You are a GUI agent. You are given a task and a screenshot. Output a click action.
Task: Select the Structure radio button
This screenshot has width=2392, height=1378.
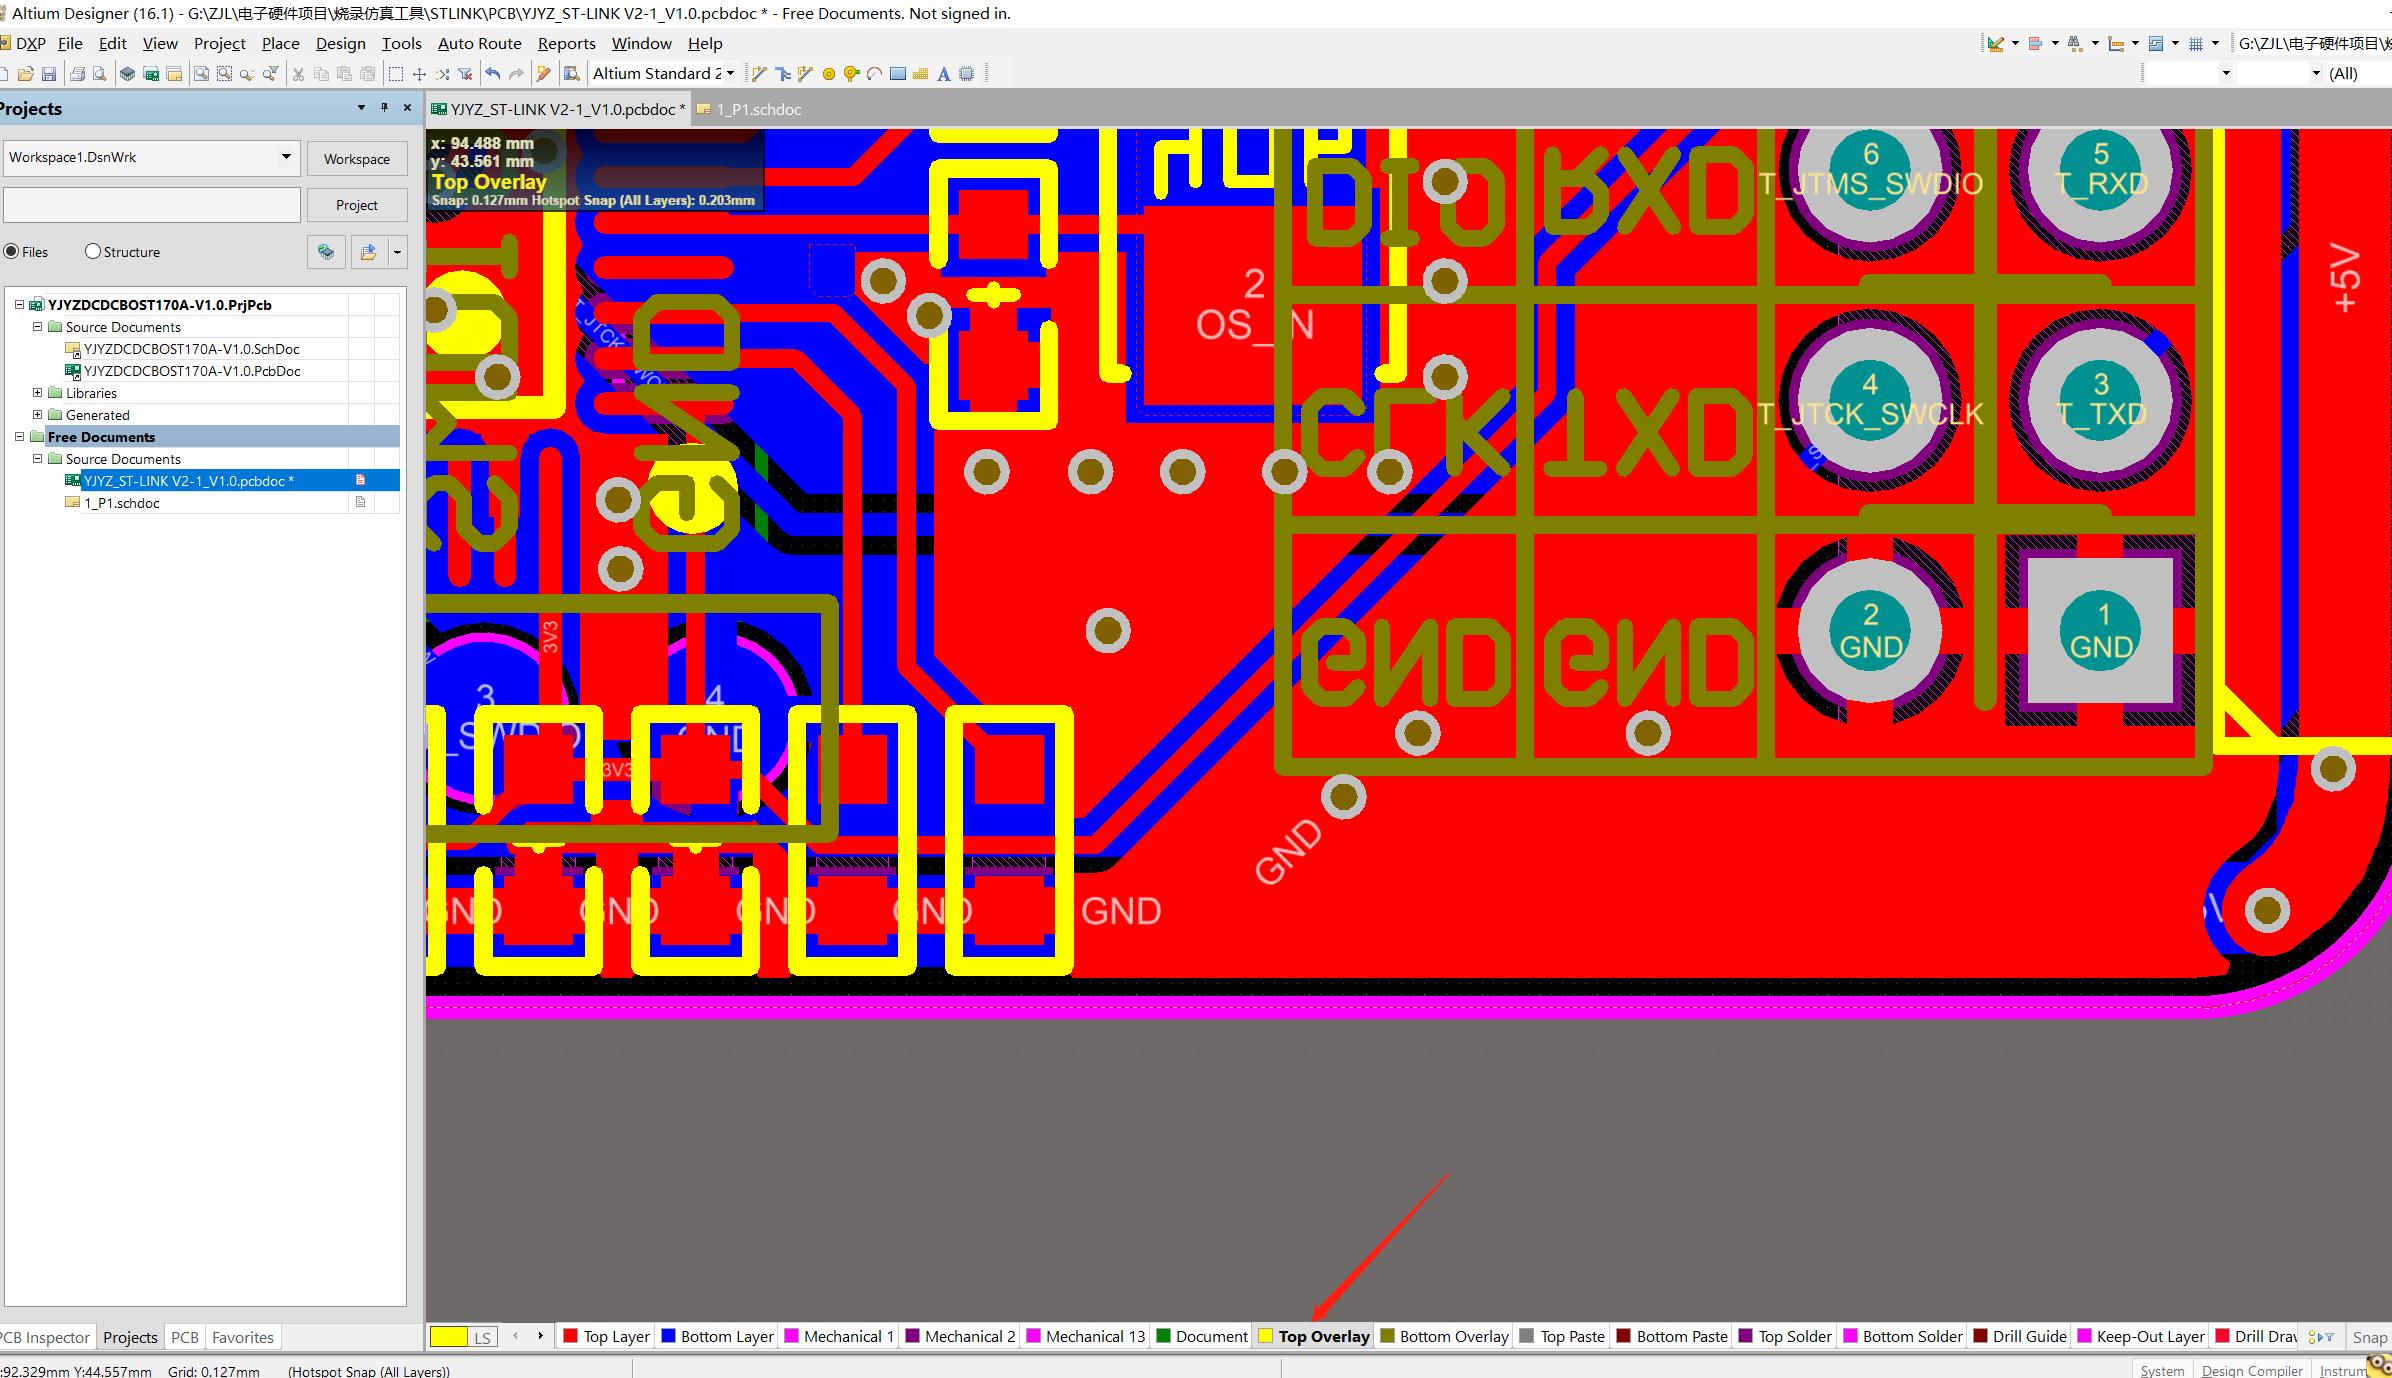93,251
